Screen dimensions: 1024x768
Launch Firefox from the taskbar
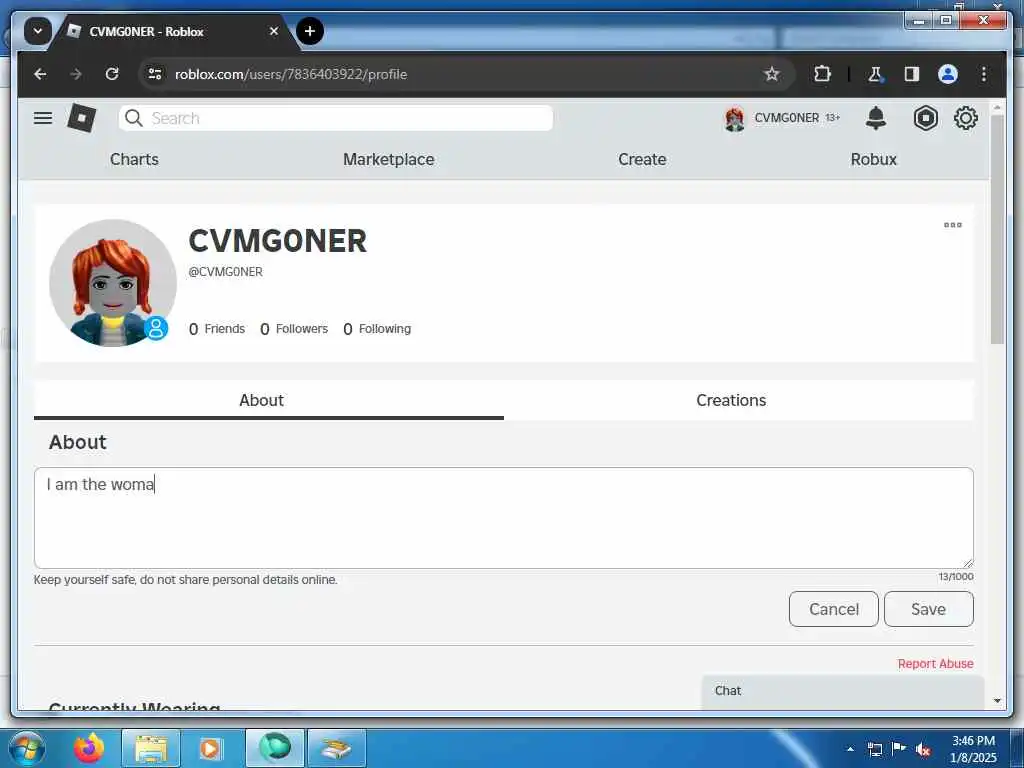point(89,748)
